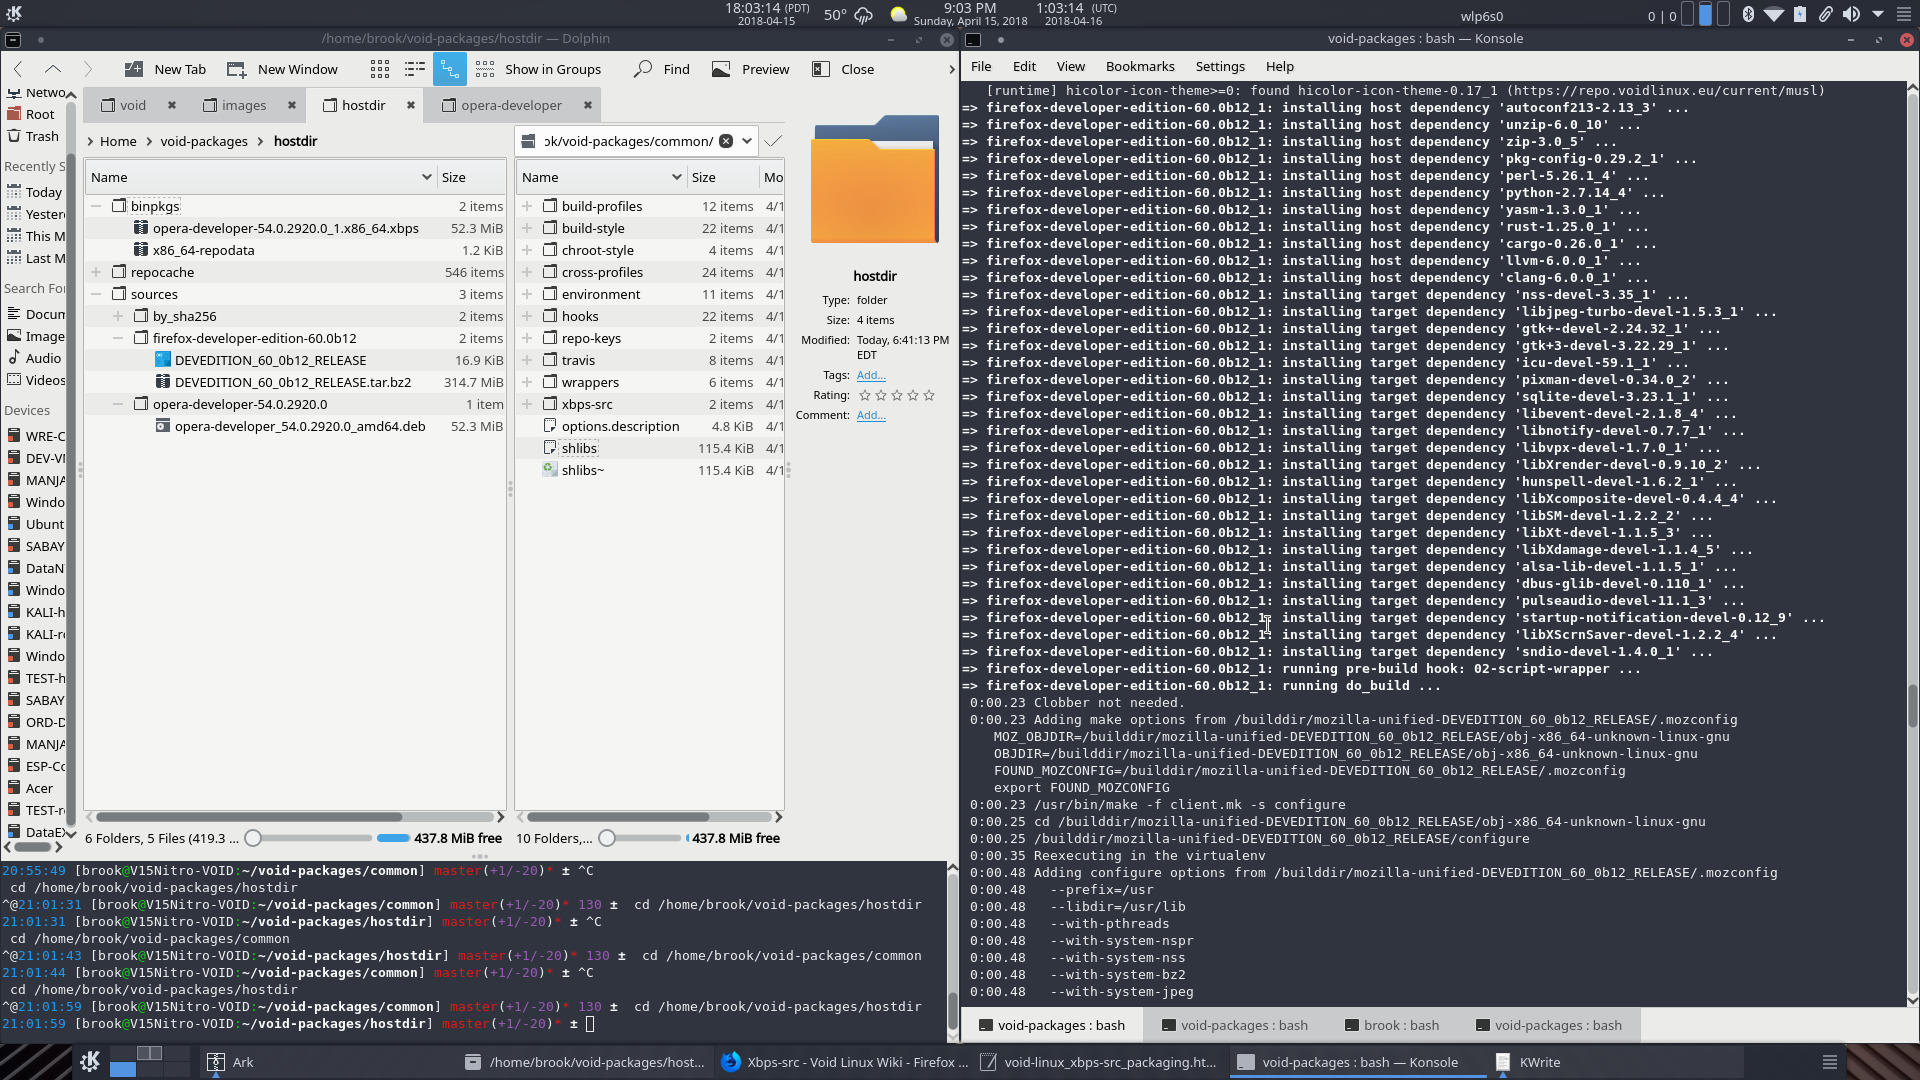1920x1080 pixels.
Task: Expand the by_sha256 folder
Action: click(x=118, y=316)
